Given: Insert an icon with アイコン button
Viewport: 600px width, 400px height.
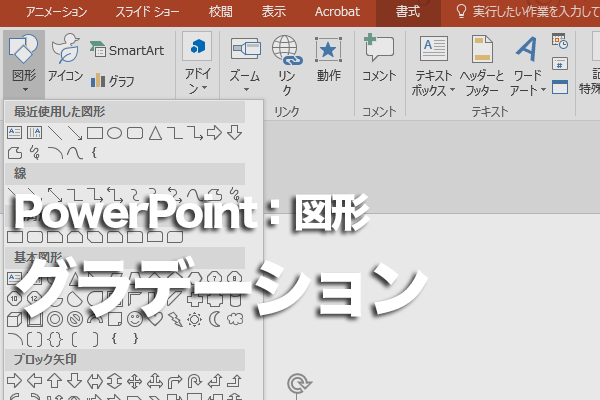Looking at the screenshot, I should [x=65, y=57].
